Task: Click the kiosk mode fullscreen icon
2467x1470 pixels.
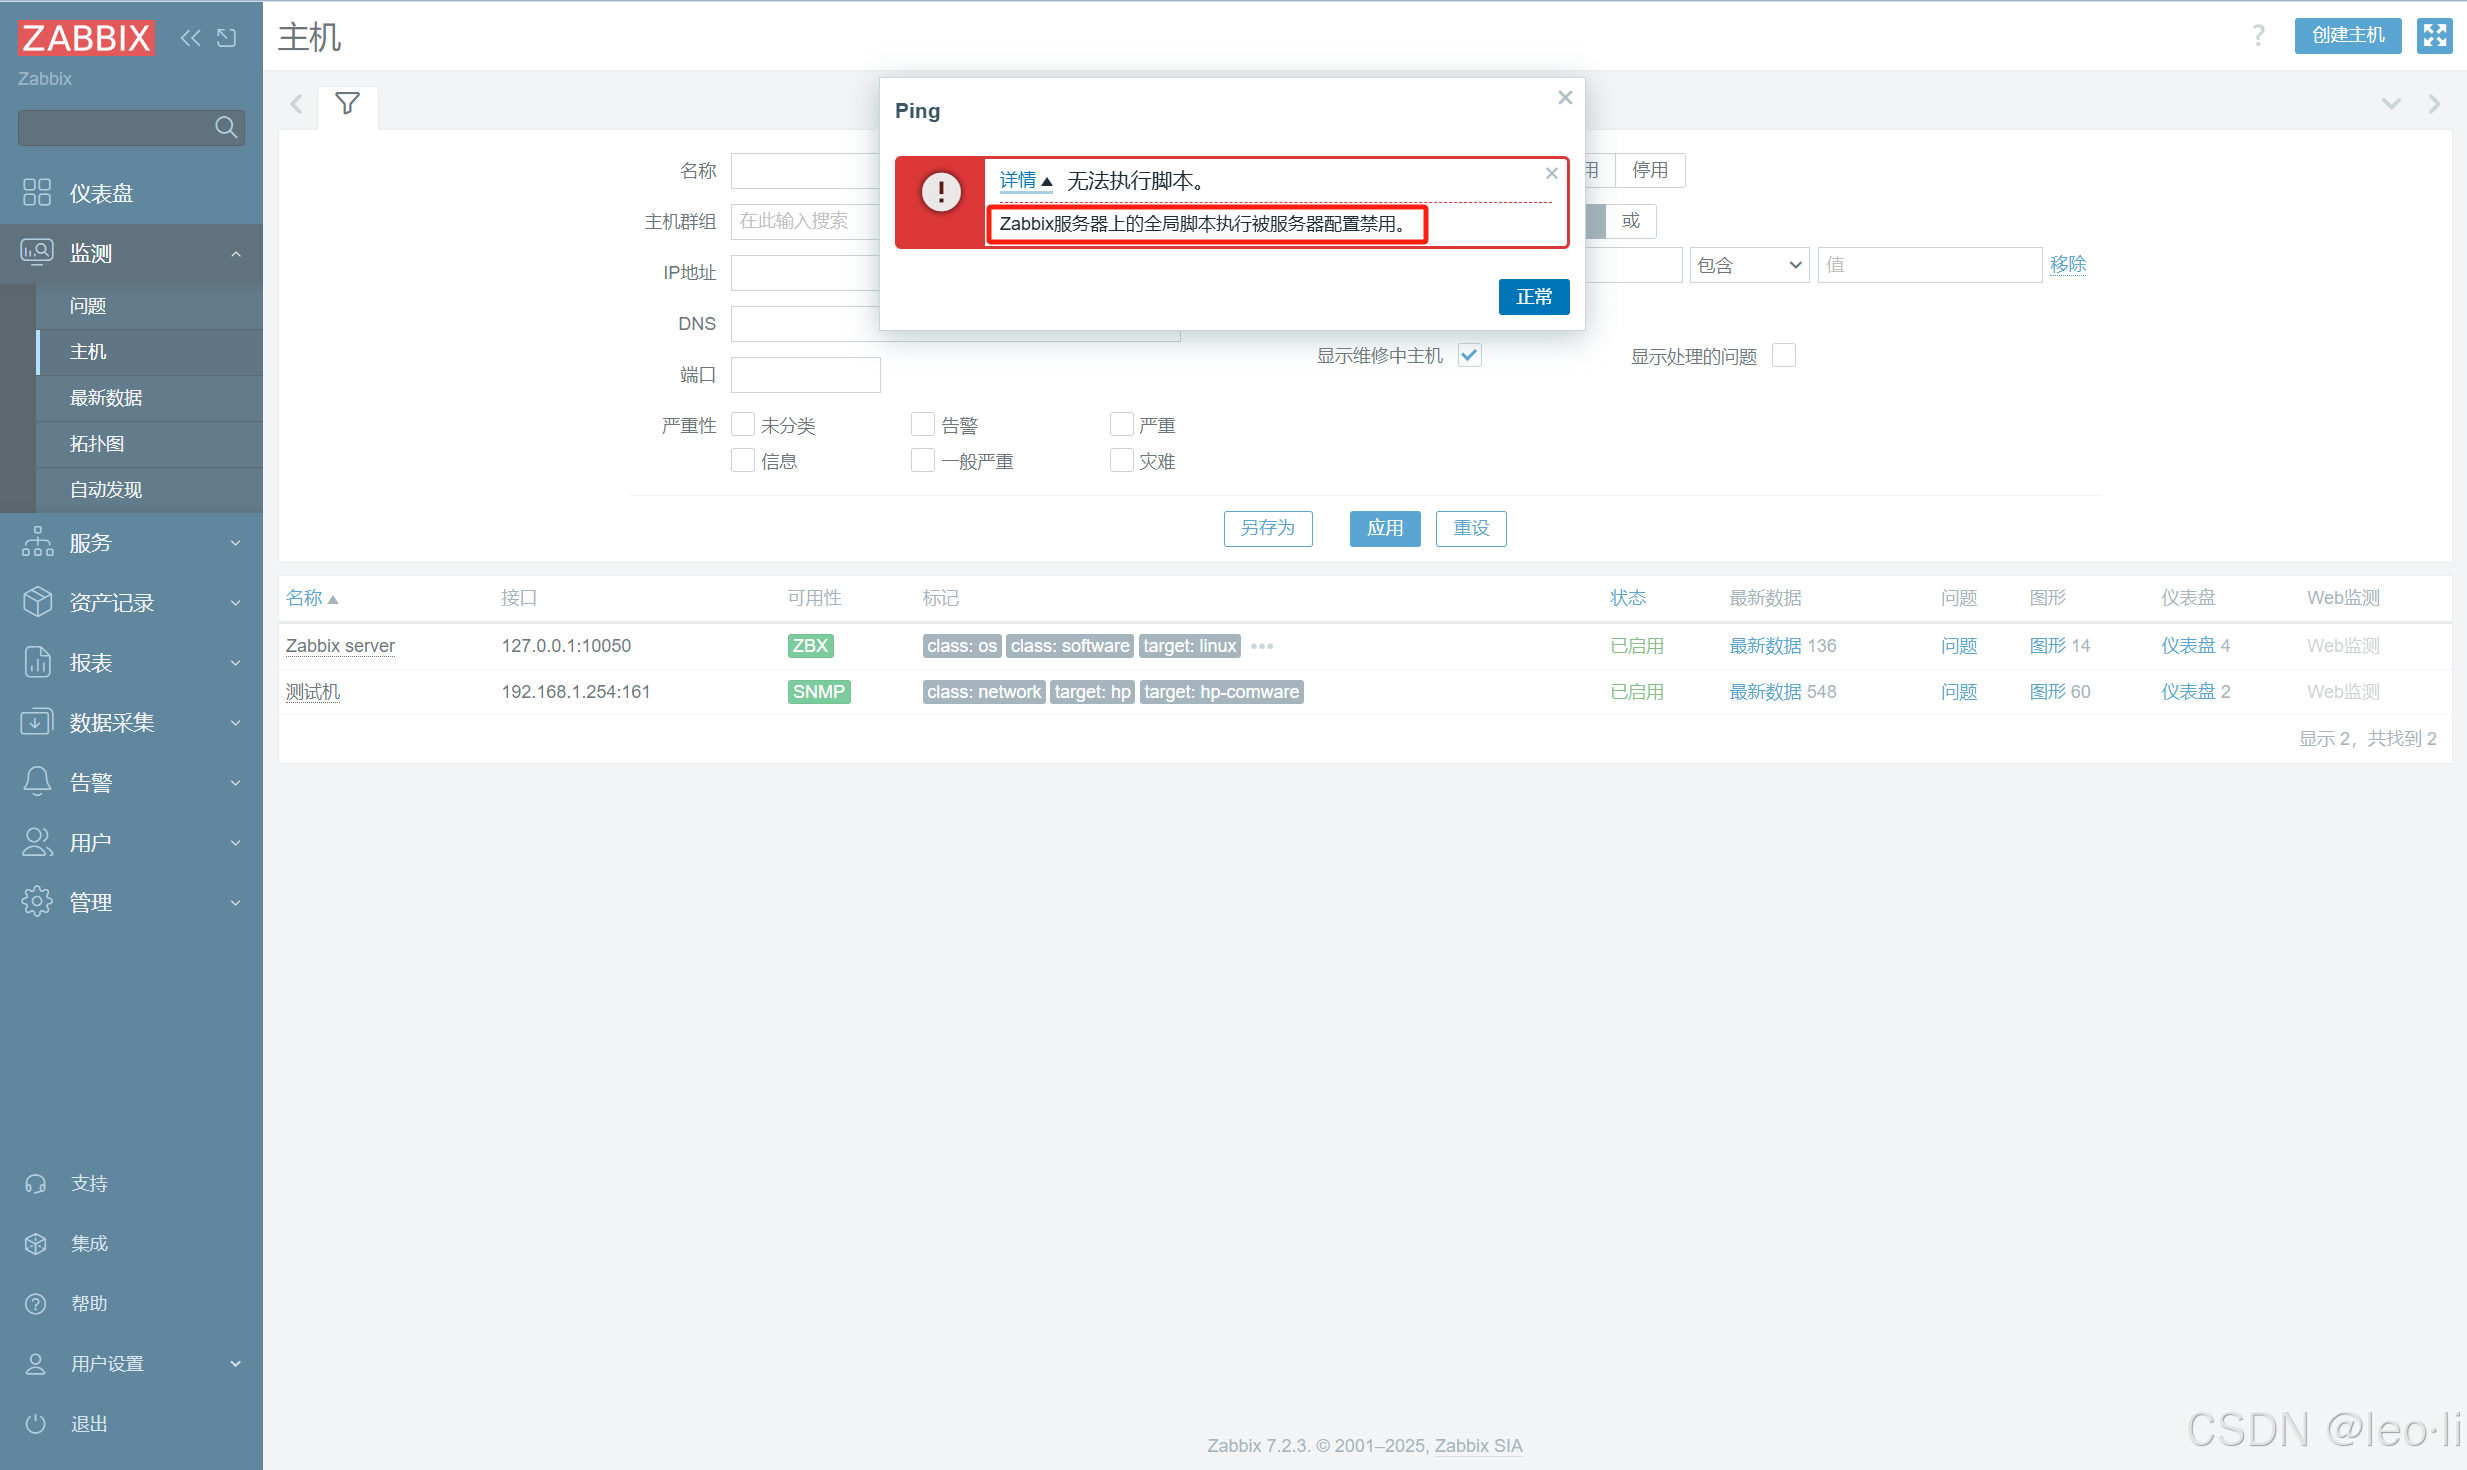Action: [2434, 36]
